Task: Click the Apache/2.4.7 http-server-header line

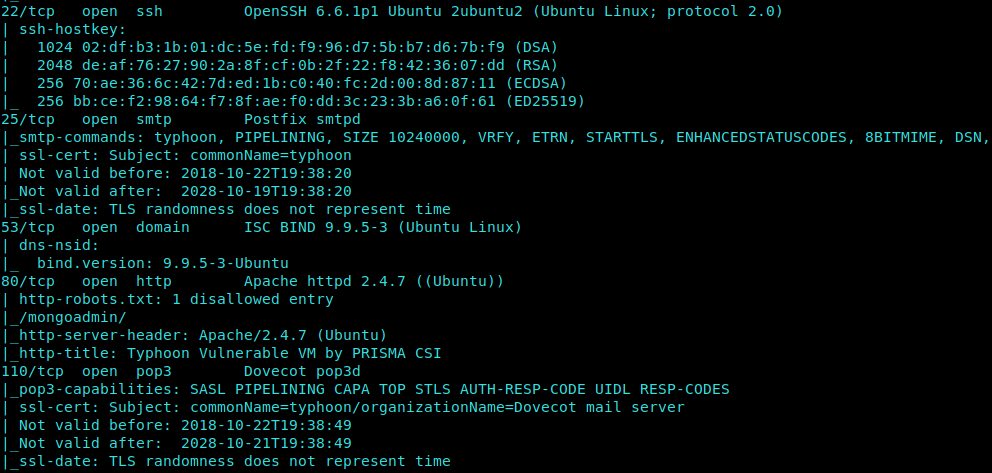Action: [x=199, y=335]
